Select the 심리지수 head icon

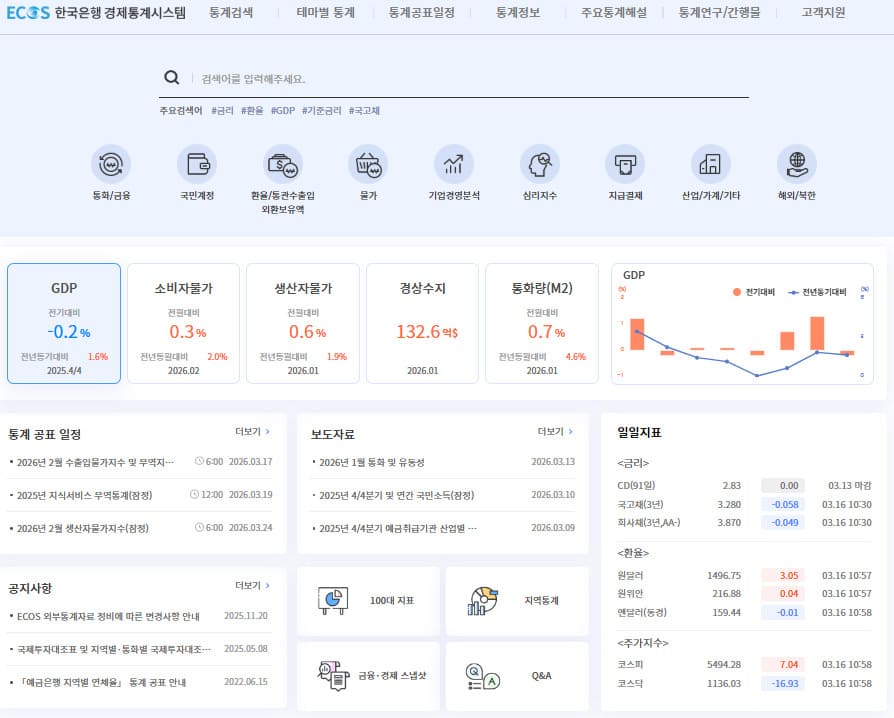click(x=539, y=163)
